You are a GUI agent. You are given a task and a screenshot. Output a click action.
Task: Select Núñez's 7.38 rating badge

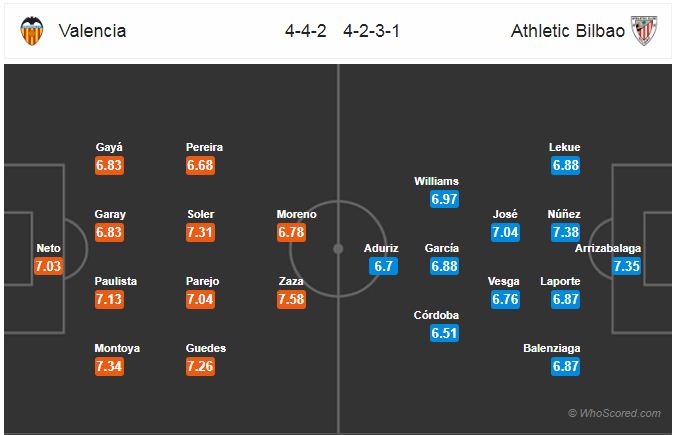[x=566, y=232]
